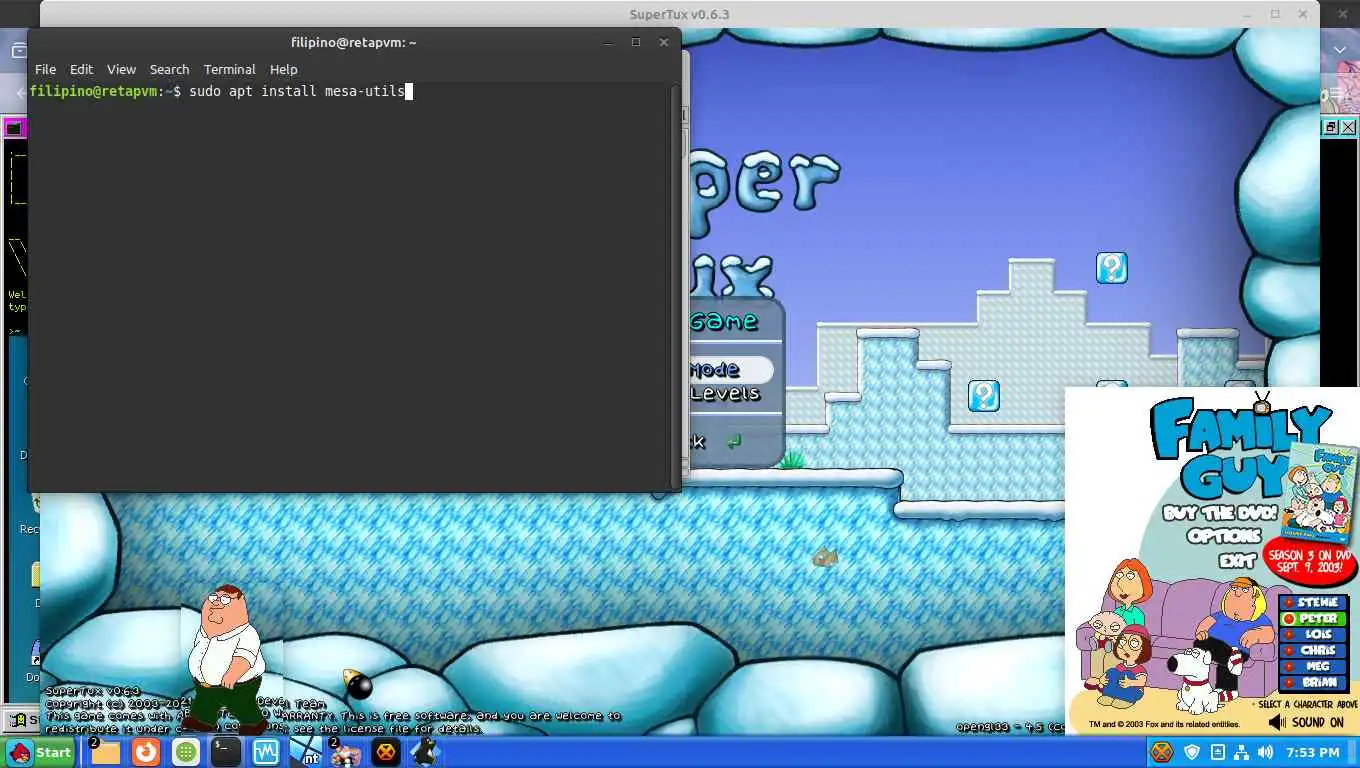Open the blue system monitor waveform icon
The width and height of the screenshot is (1360, 768).
click(266, 752)
